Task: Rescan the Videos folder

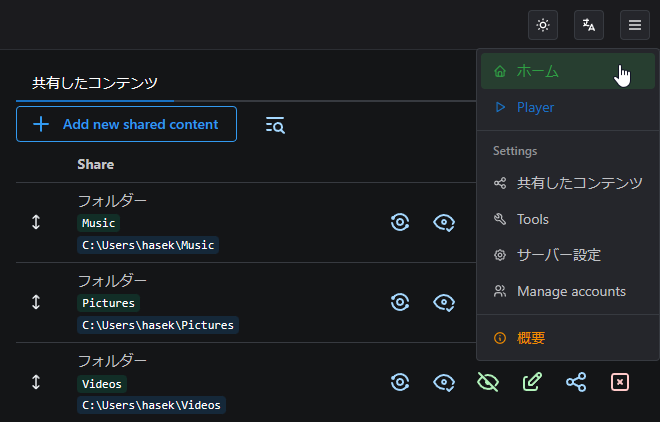Action: pos(400,382)
